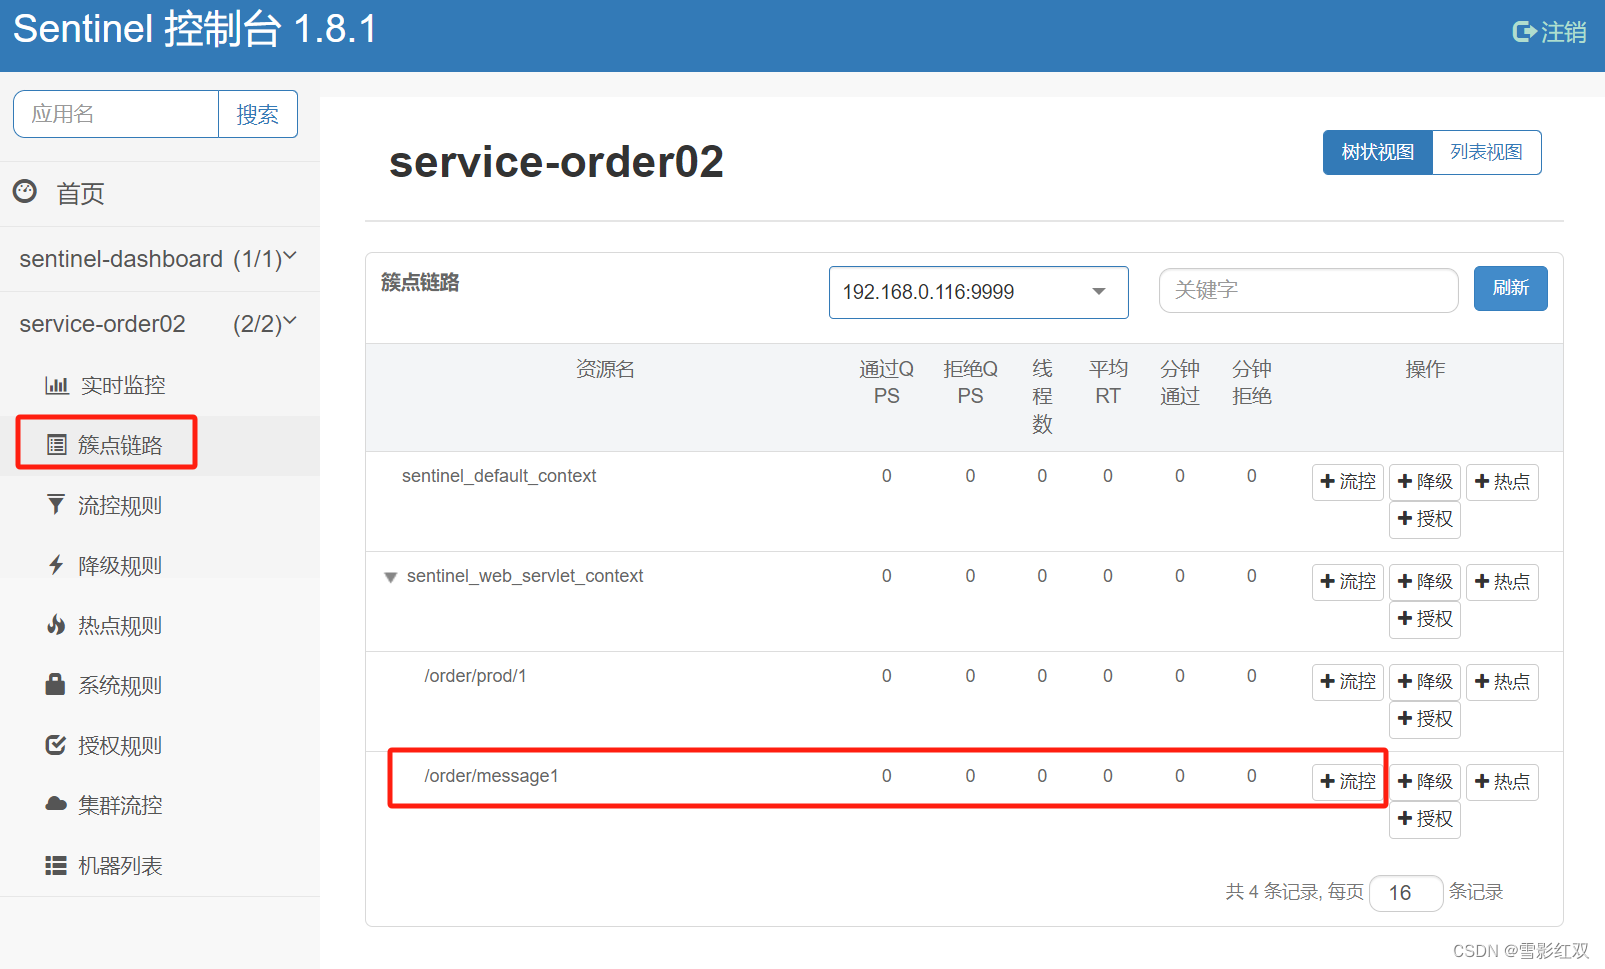The height and width of the screenshot is (969, 1605).
Task: Add 降级 rule for sentinel_default_context
Action: tap(1424, 482)
